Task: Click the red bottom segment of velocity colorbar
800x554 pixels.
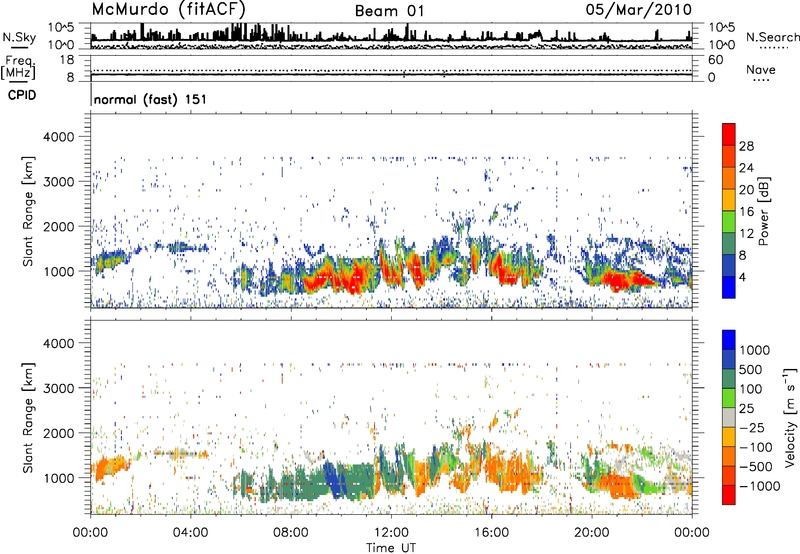Action: coord(729,495)
